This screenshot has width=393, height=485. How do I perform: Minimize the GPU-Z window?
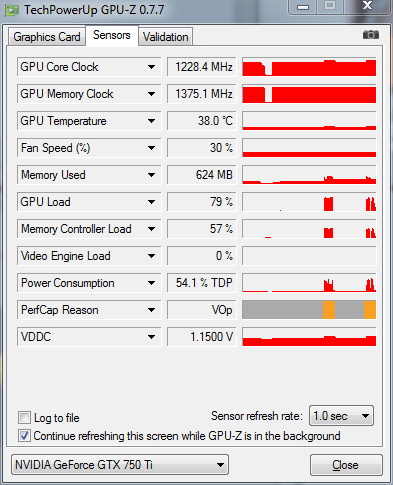tap(303, 6)
